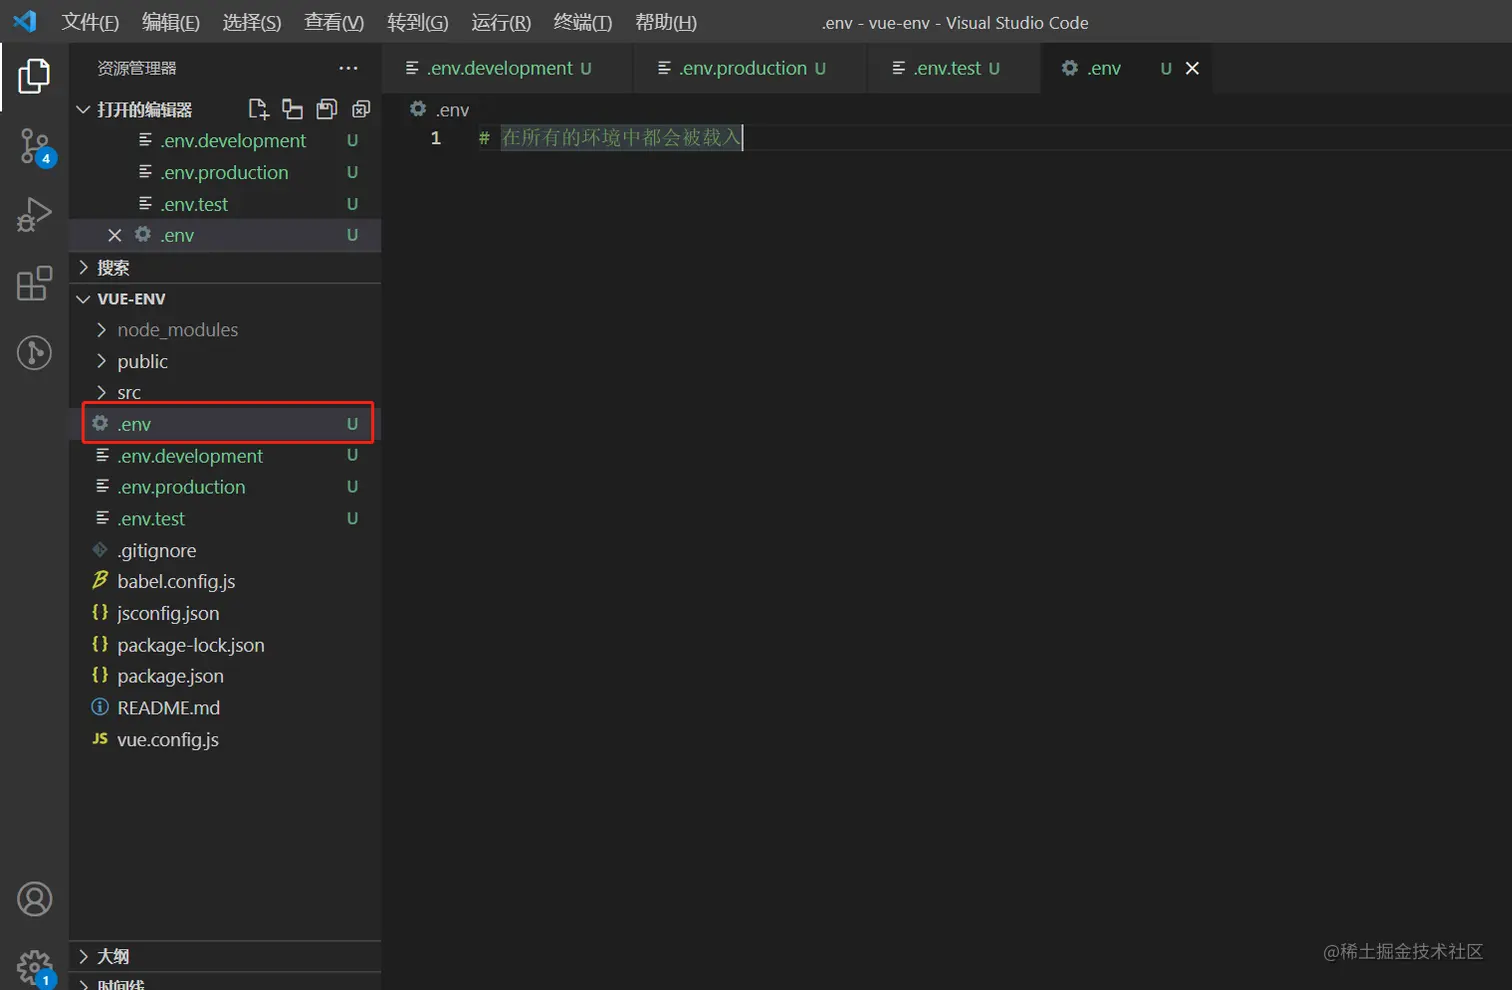The width and height of the screenshot is (1512, 990).
Task: Click the VS Code logo icon
Action: pyautogui.click(x=24, y=21)
